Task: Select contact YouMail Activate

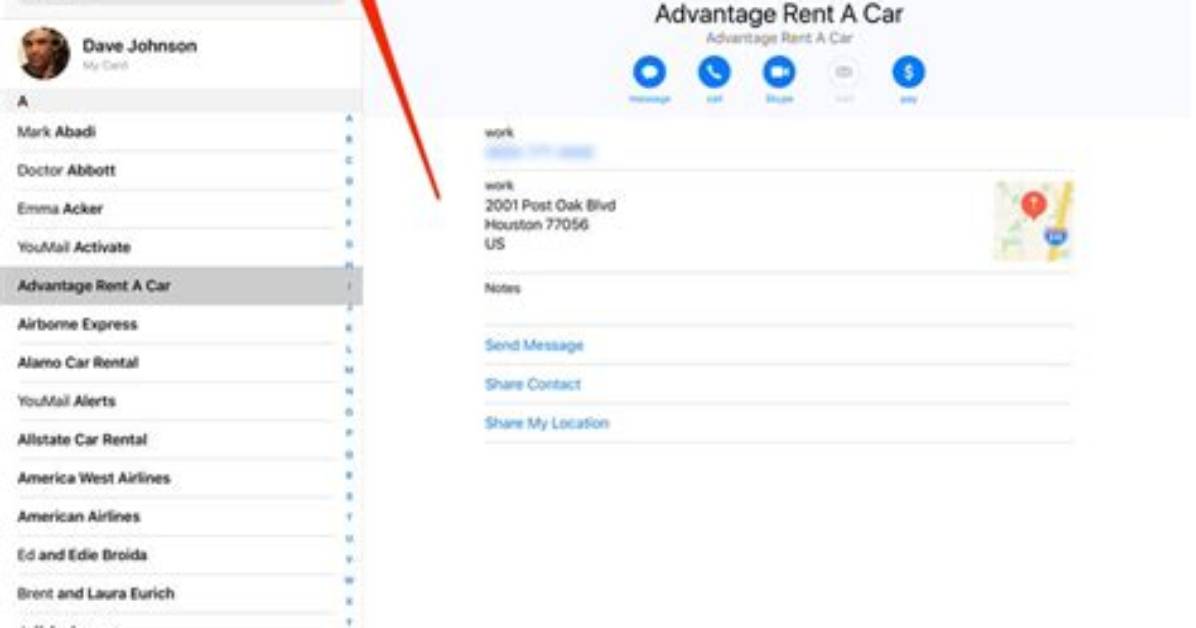Action: [x=181, y=247]
